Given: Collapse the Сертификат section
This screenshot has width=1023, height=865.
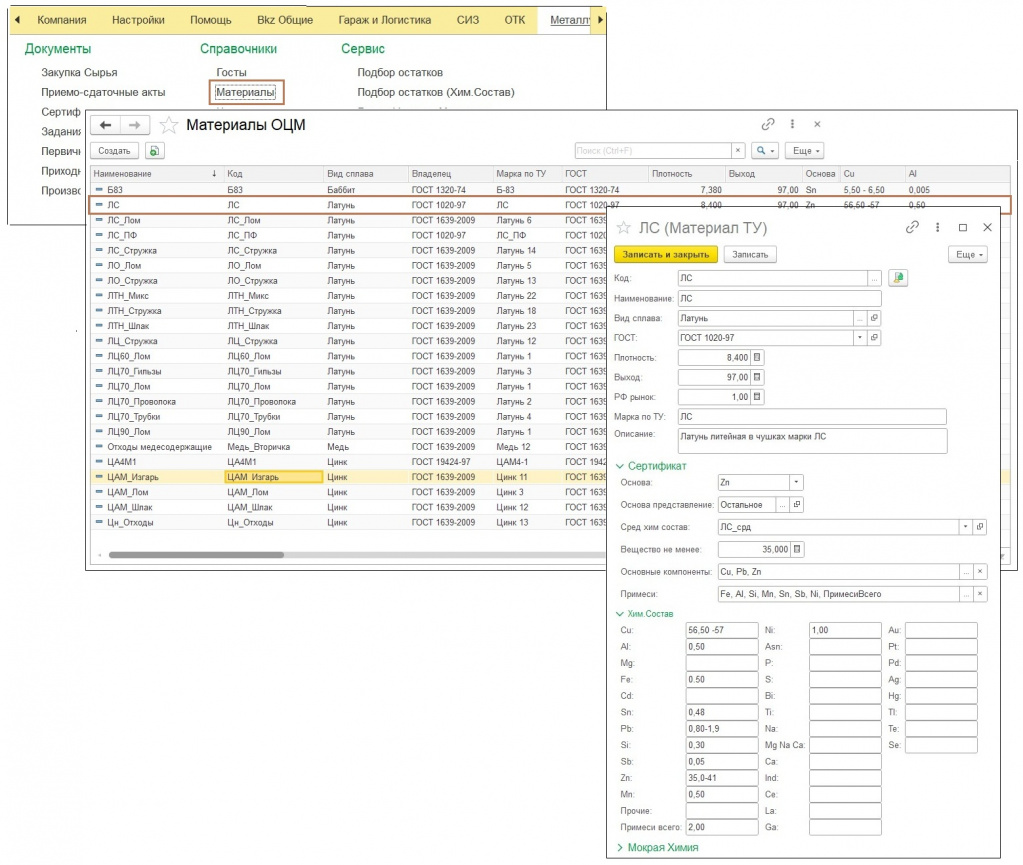Looking at the screenshot, I should click(650, 466).
